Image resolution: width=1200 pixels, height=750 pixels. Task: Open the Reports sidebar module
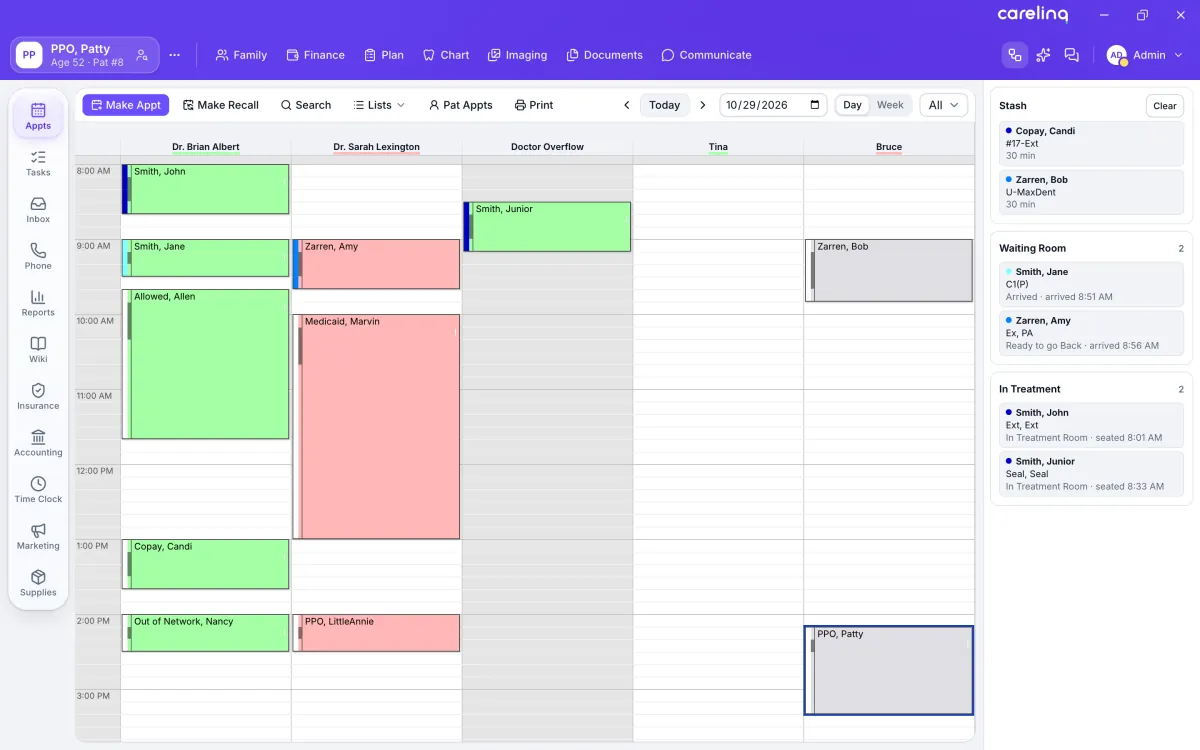pos(38,303)
